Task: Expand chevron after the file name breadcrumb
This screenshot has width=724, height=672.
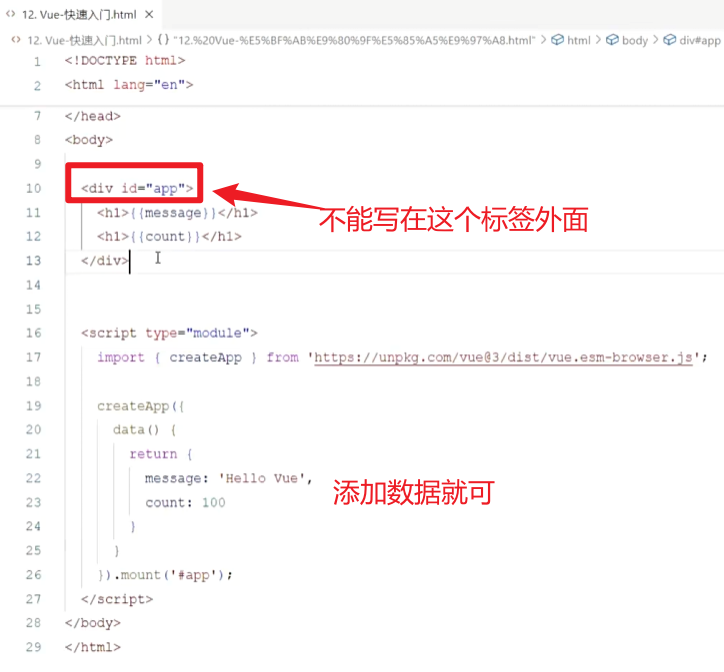Action: click(x=149, y=40)
